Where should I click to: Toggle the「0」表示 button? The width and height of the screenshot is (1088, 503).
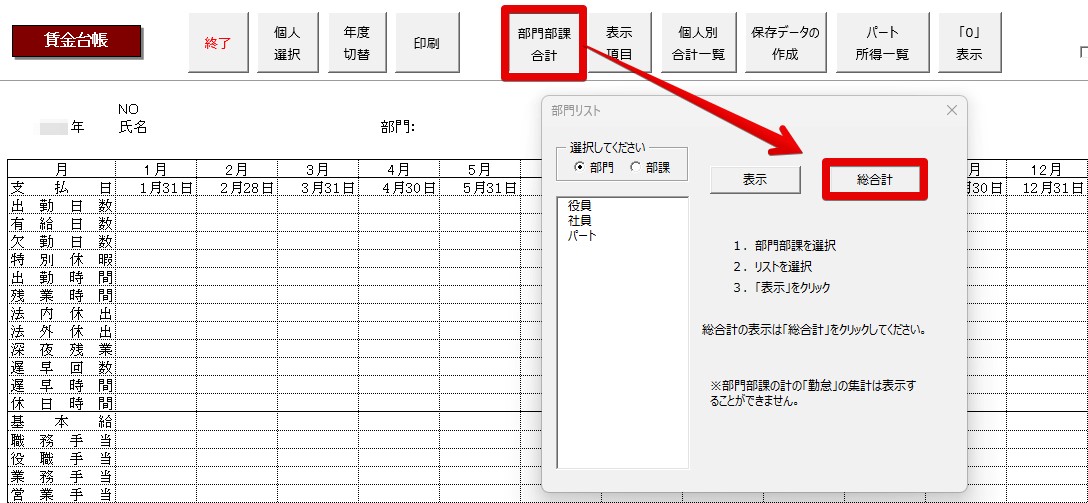click(968, 44)
